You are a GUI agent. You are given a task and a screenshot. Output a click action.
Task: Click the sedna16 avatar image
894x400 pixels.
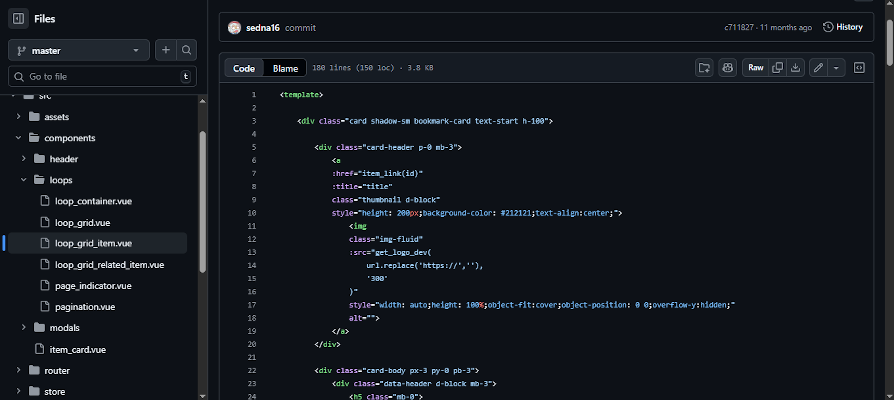234,27
